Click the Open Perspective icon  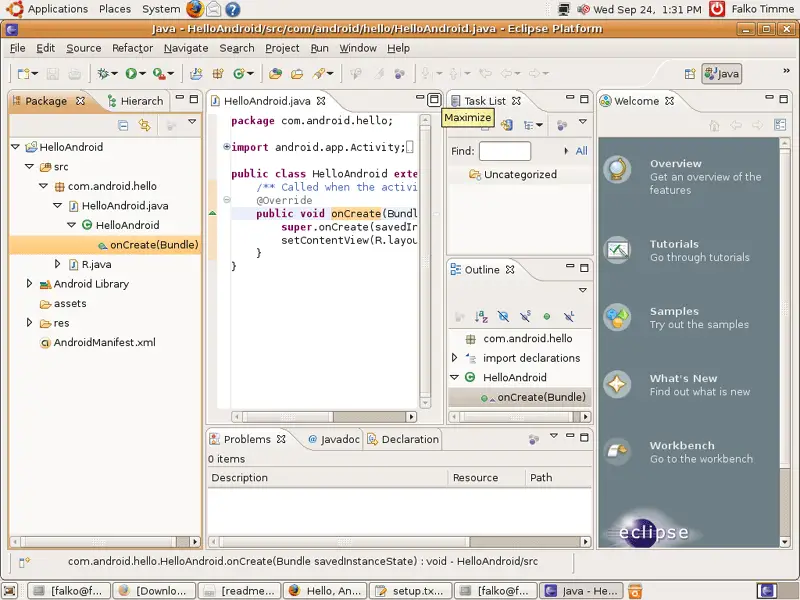690,74
